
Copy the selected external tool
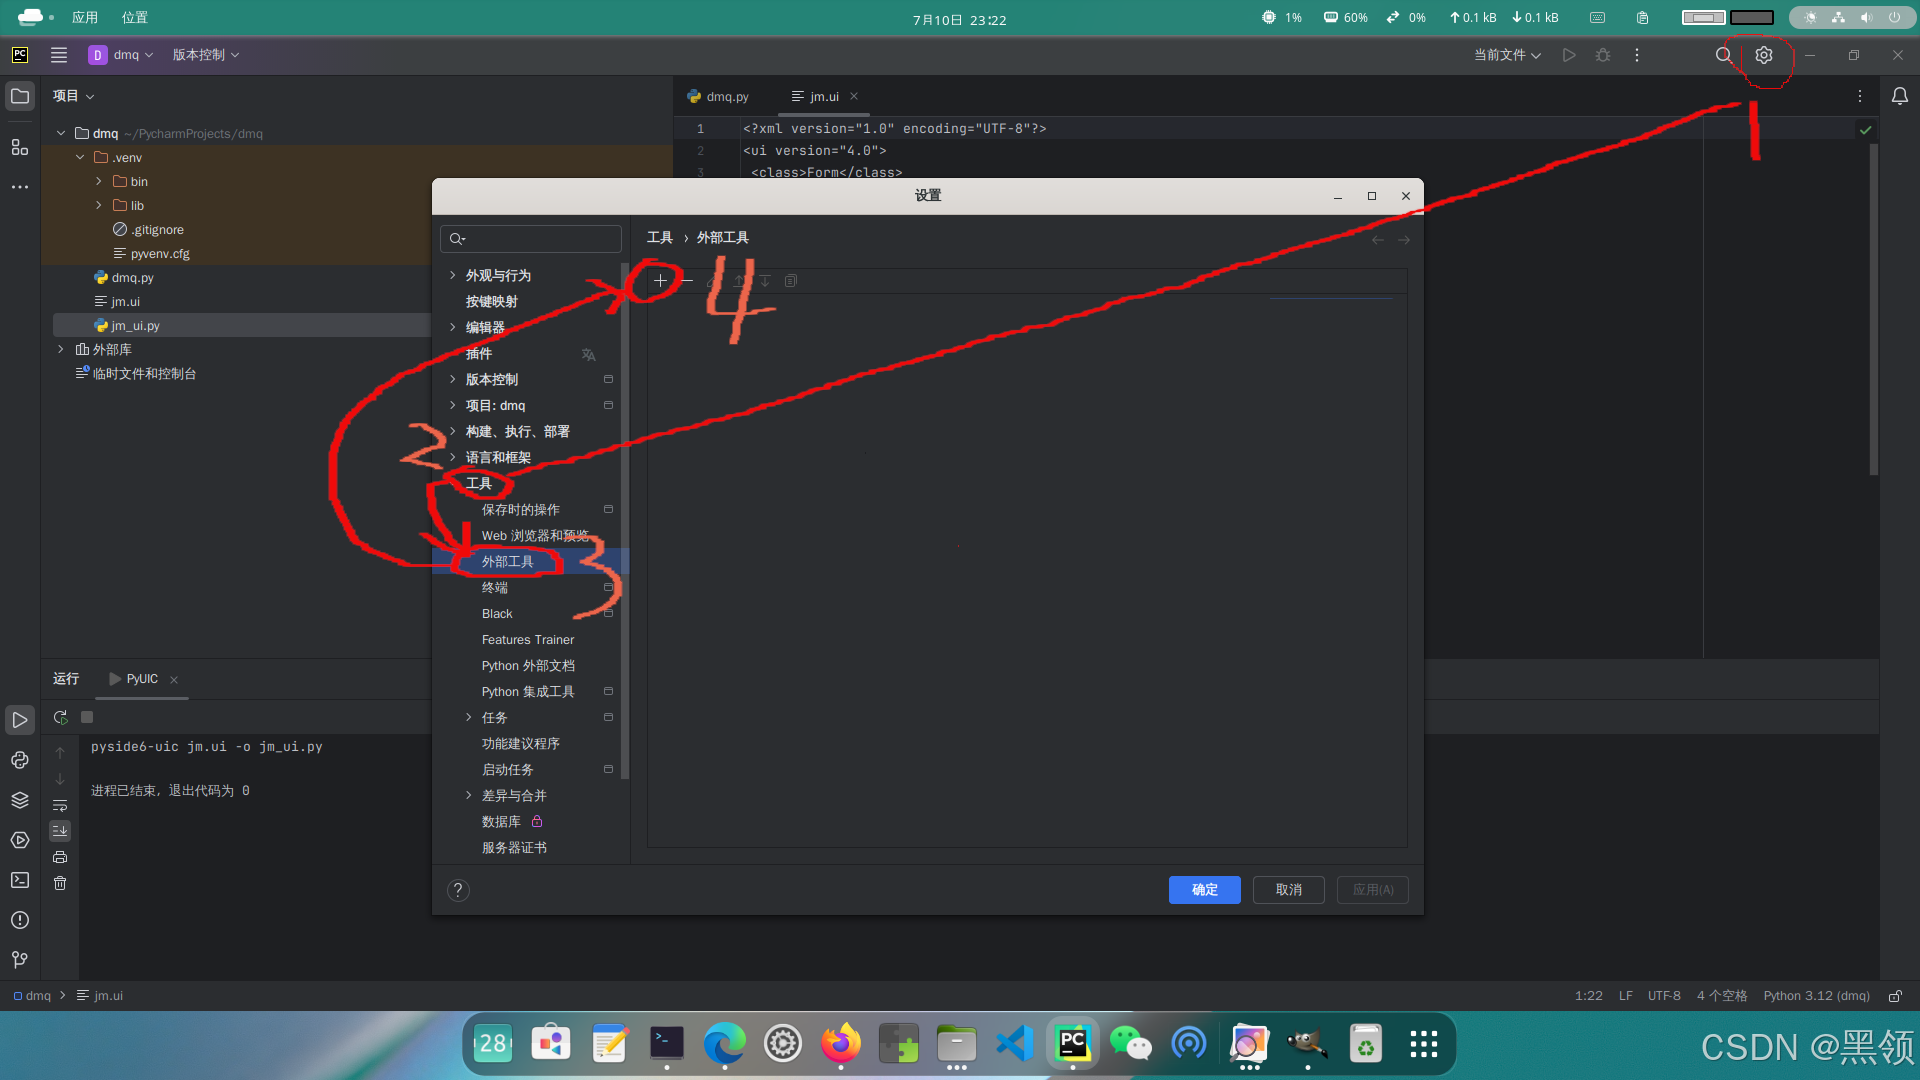(x=791, y=281)
